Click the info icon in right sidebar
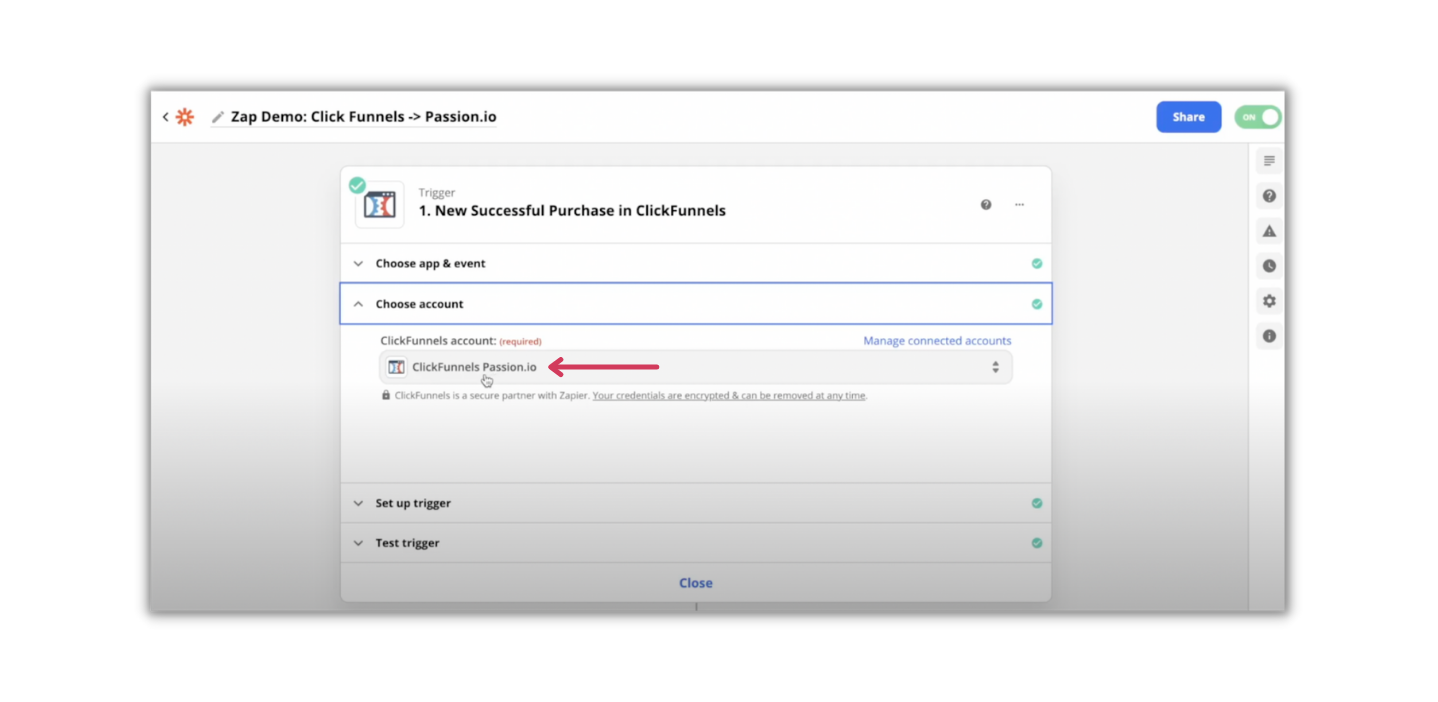1438x702 pixels. coord(1268,335)
